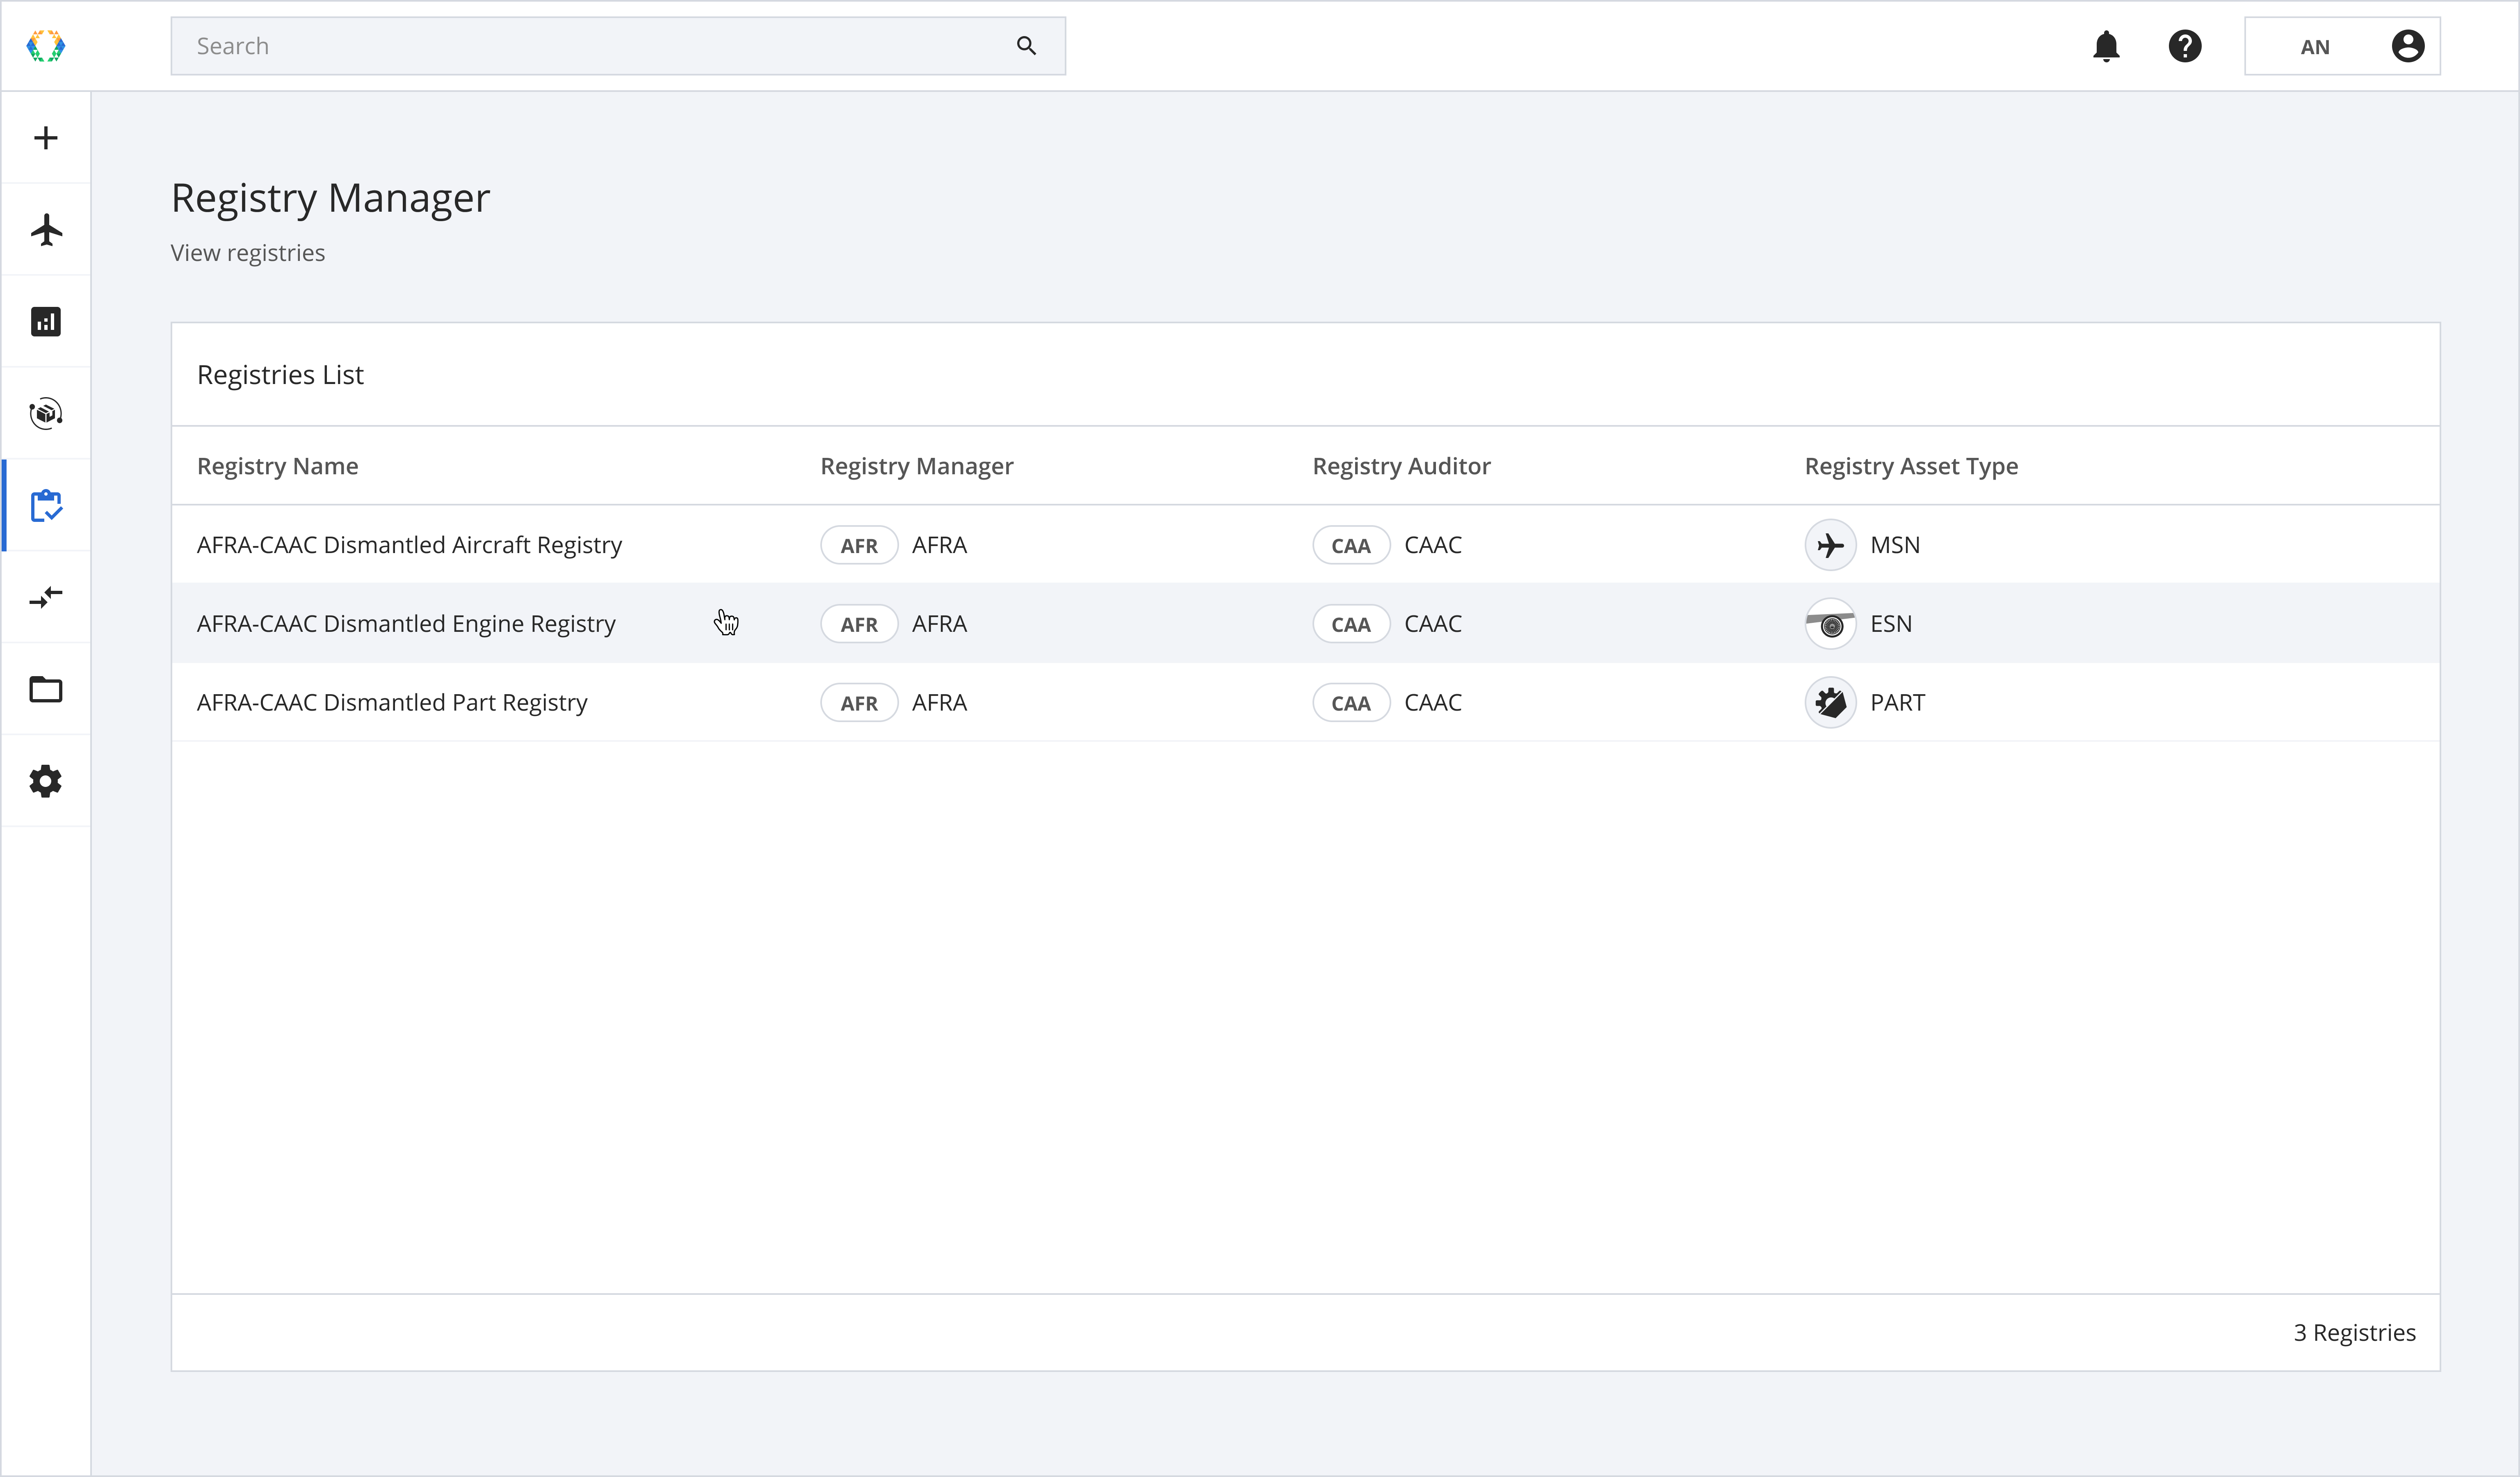
Task: Click the MSN airplane asset type icon
Action: coord(1830,545)
